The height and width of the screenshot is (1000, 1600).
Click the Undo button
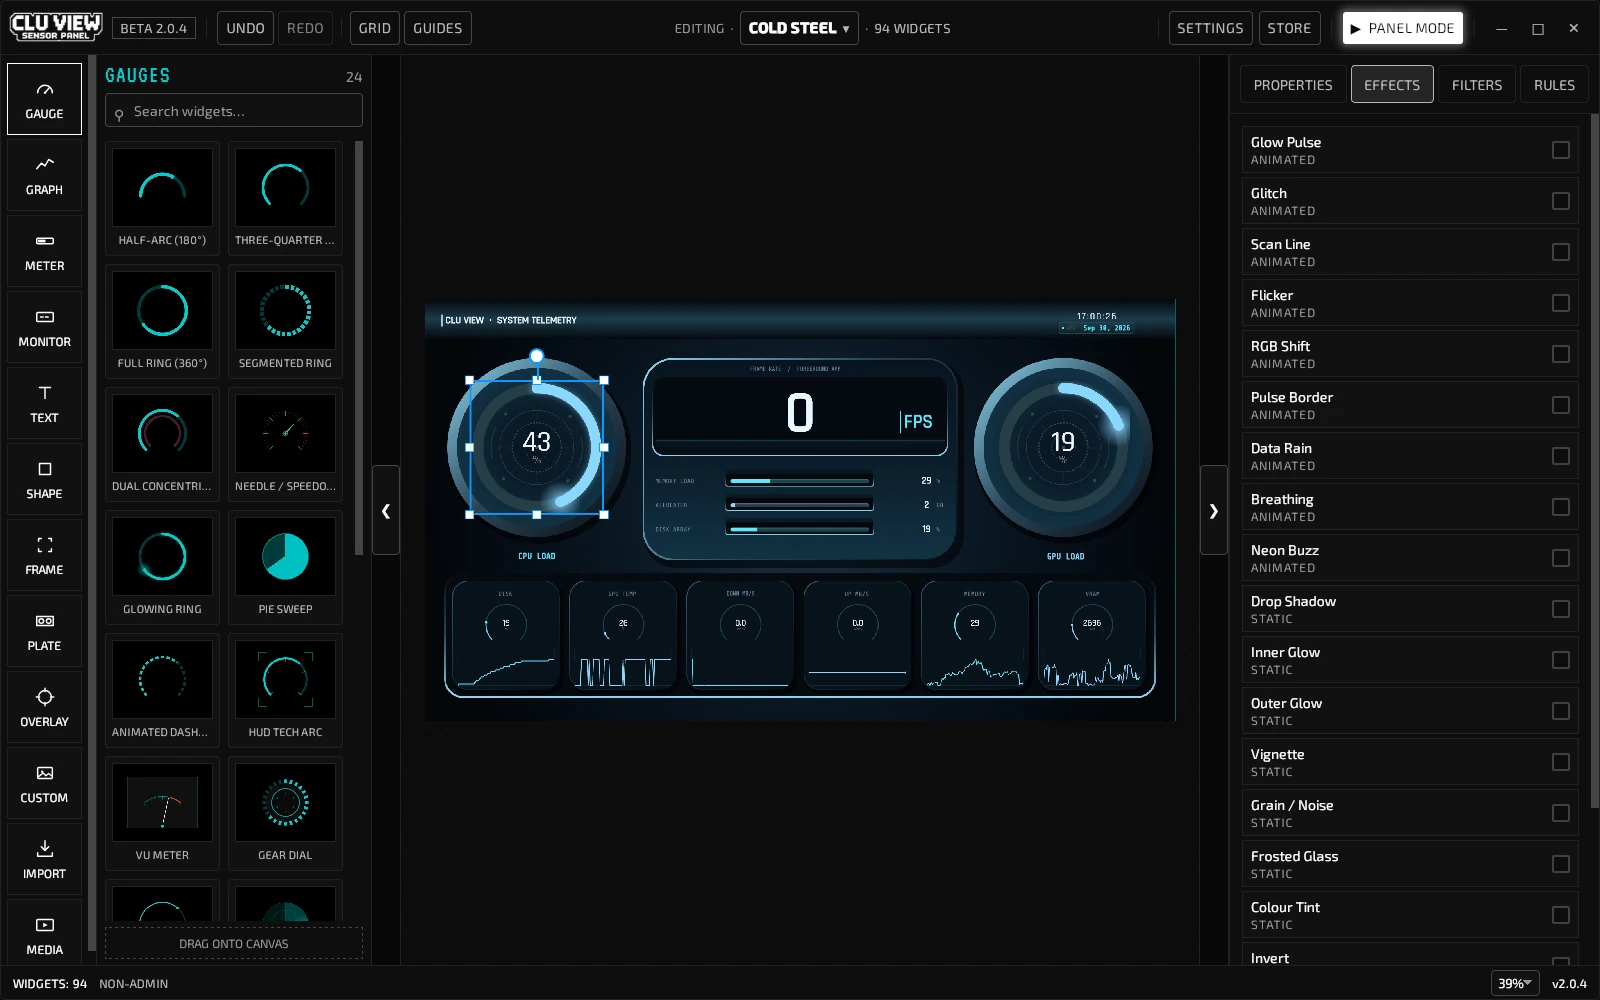tap(245, 28)
